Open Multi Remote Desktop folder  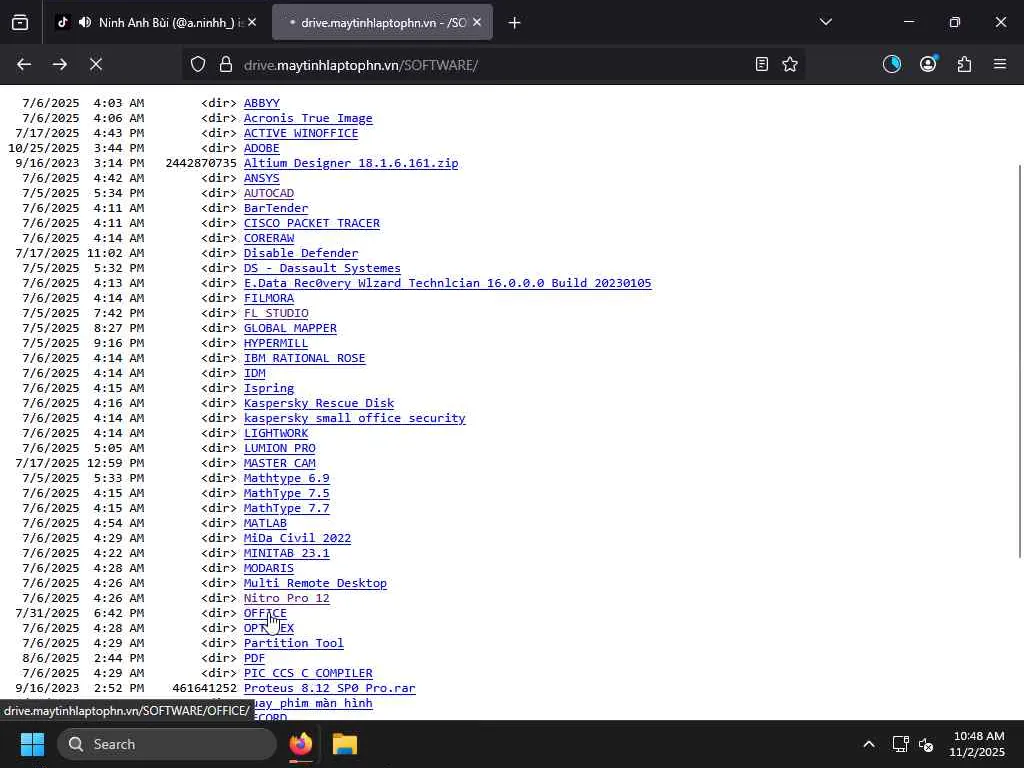pos(315,584)
